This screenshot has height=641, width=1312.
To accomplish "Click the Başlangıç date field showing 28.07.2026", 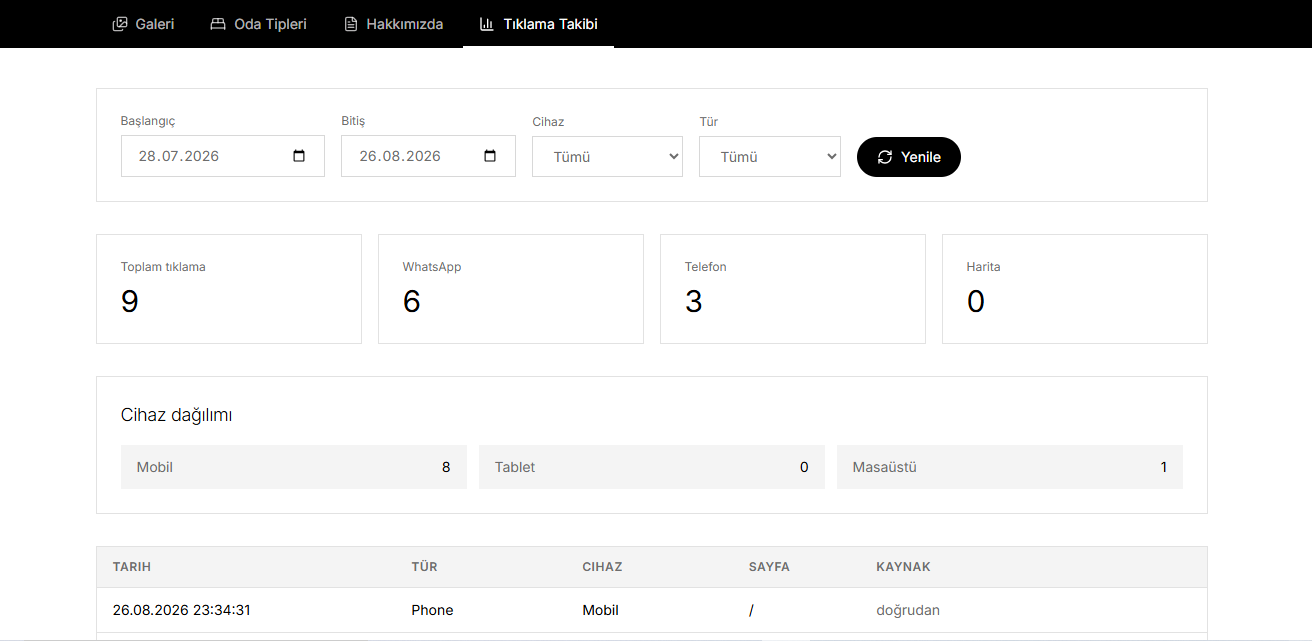I will 223,156.
